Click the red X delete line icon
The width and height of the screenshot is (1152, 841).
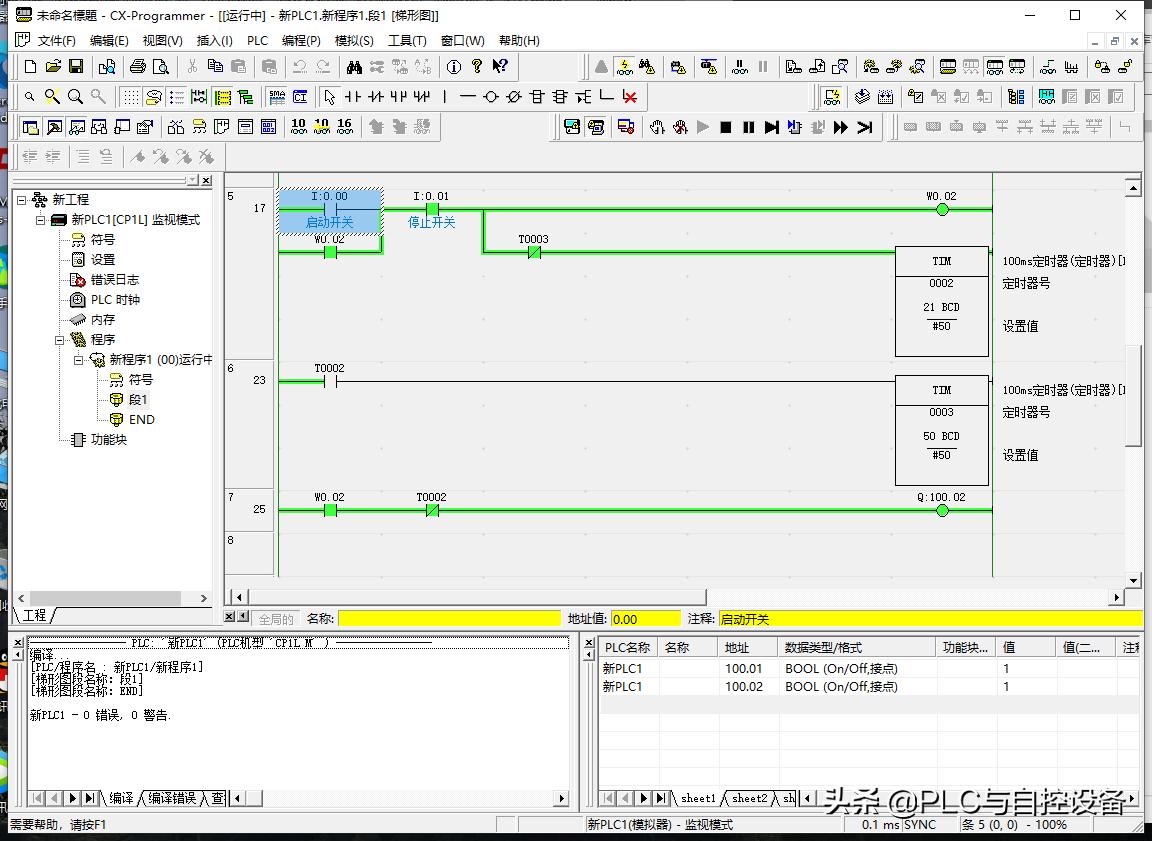click(630, 97)
